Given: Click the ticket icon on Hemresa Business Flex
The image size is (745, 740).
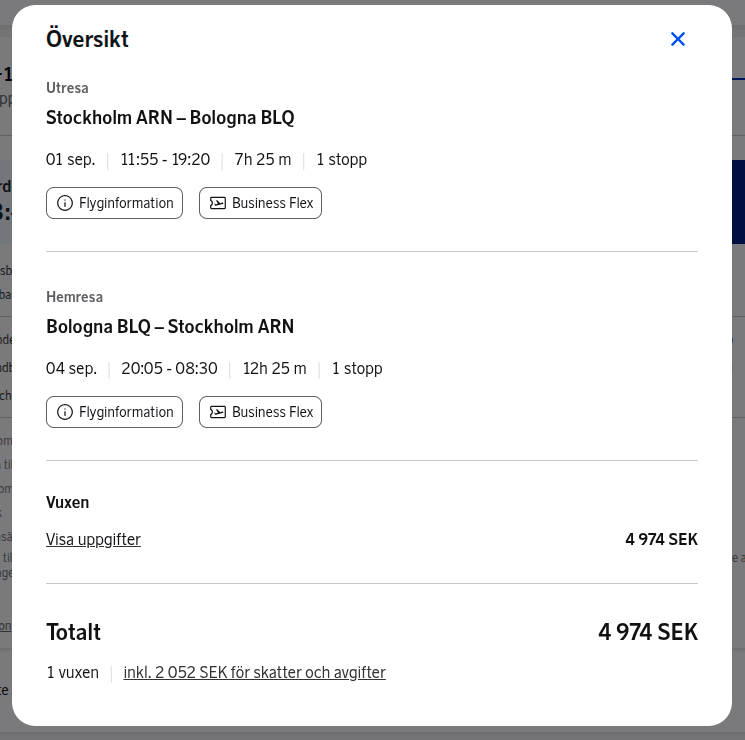Looking at the screenshot, I should (218, 412).
